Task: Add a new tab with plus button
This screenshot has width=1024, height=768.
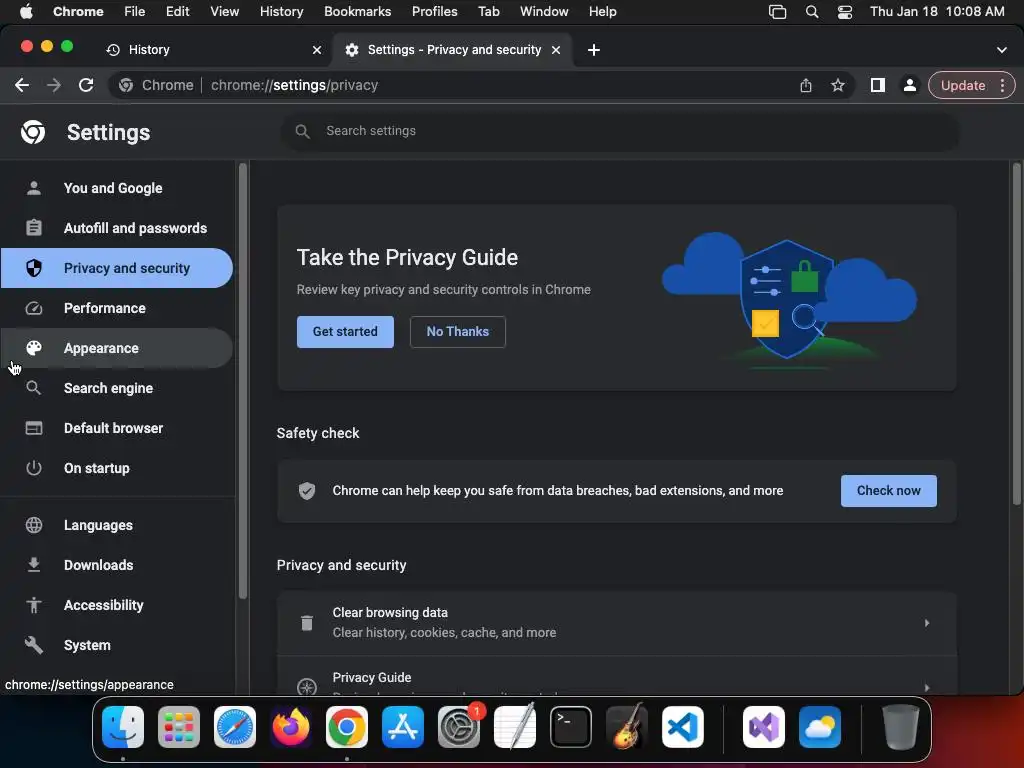Action: click(594, 50)
